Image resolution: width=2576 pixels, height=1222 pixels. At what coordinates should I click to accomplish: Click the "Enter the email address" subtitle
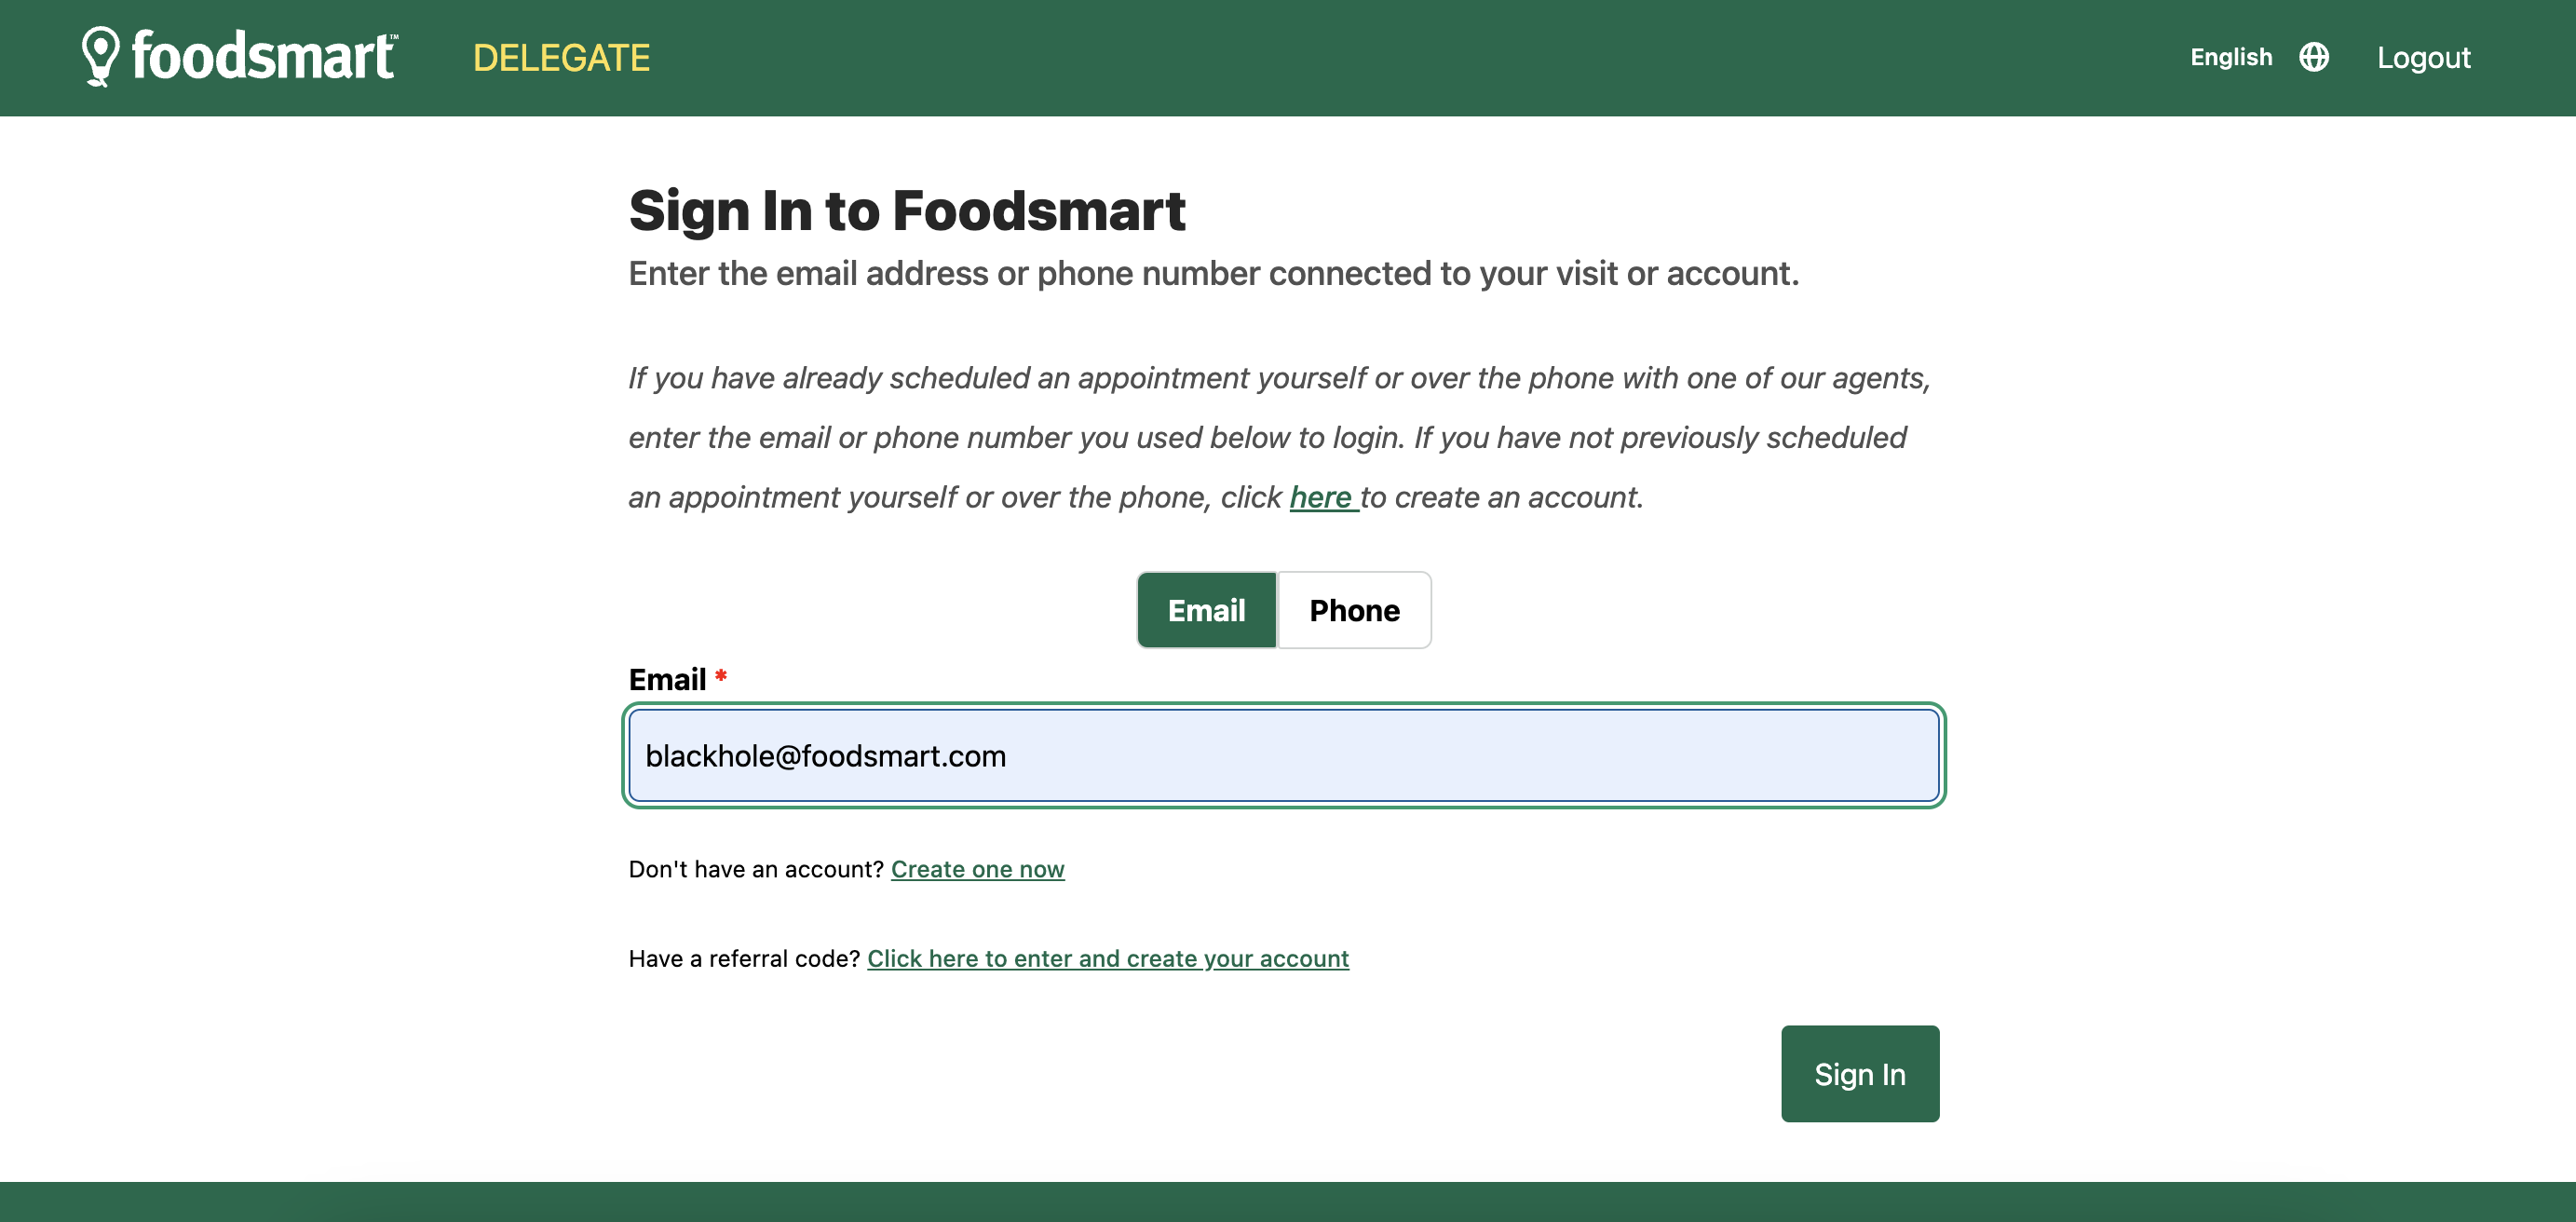coord(1213,273)
